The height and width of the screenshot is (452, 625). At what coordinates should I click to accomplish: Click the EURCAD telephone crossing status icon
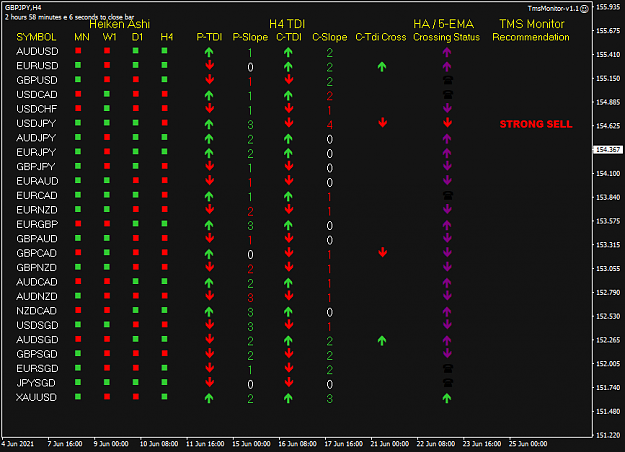coord(448,195)
